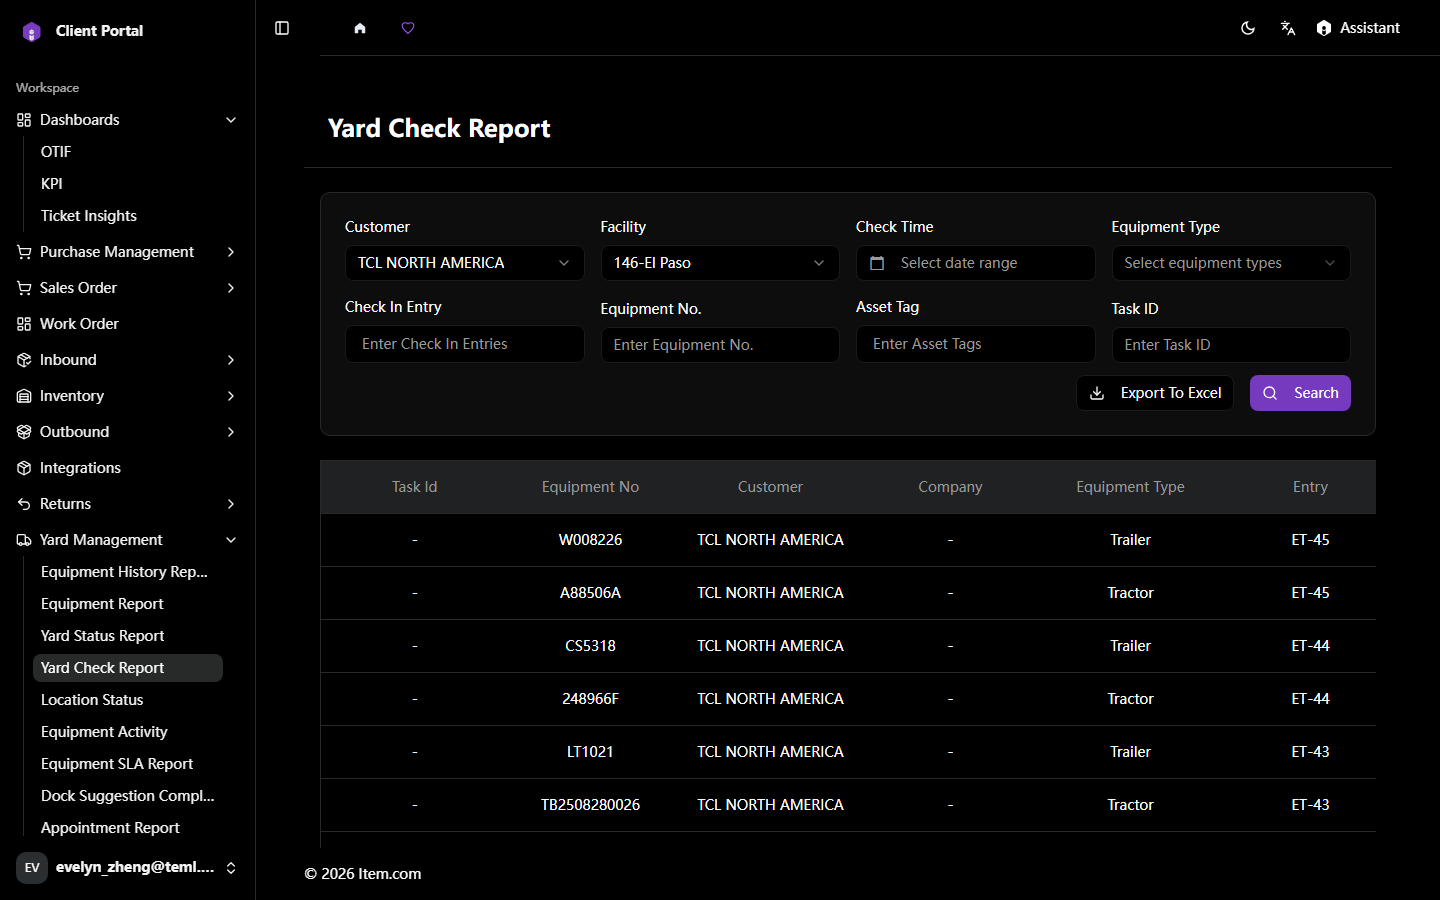
Task: Expand the Sales Order chevron
Action: click(x=231, y=288)
